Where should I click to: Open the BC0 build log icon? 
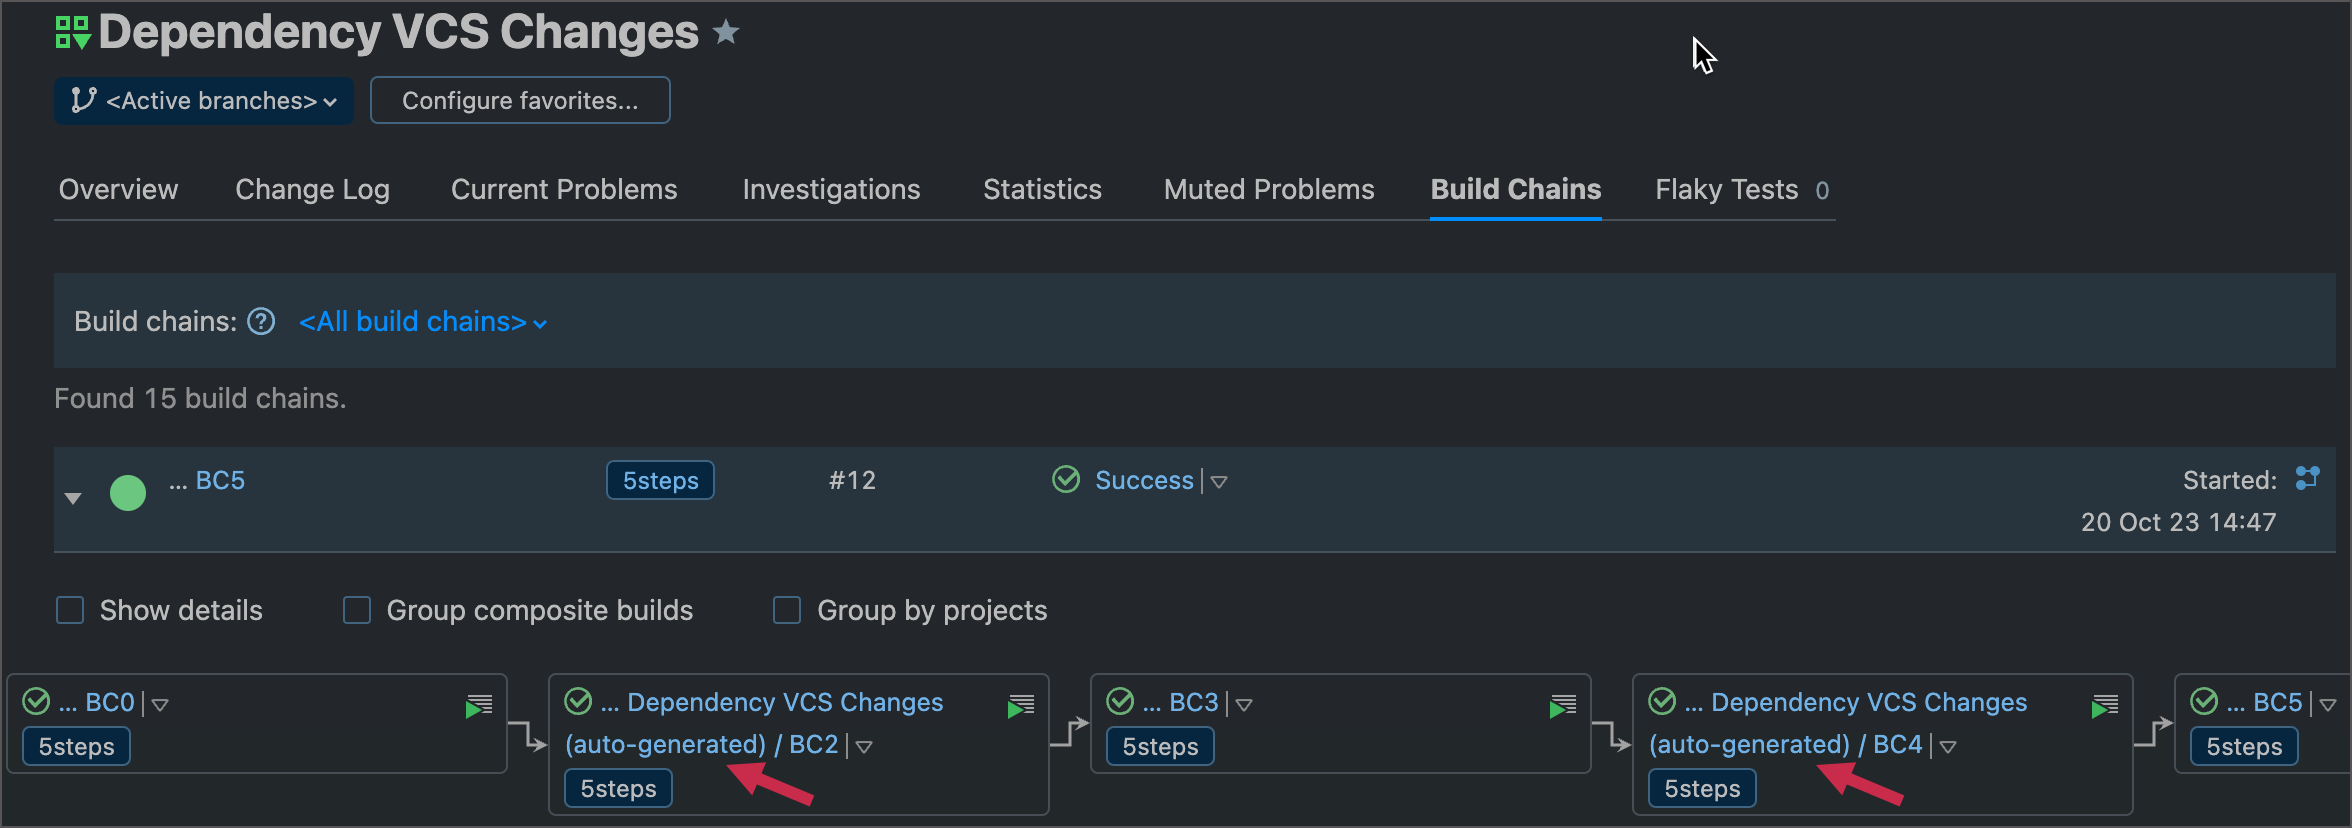click(x=479, y=706)
